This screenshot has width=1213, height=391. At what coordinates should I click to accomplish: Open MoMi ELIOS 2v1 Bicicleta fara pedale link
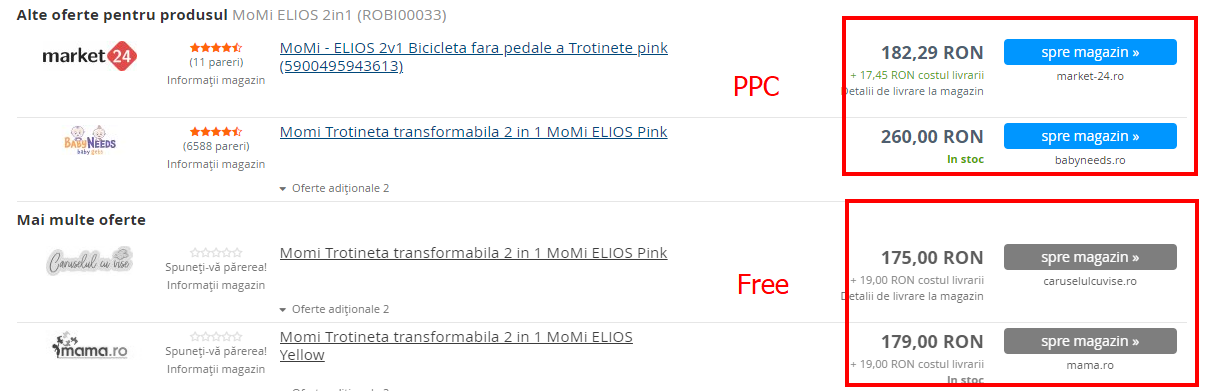[x=474, y=57]
